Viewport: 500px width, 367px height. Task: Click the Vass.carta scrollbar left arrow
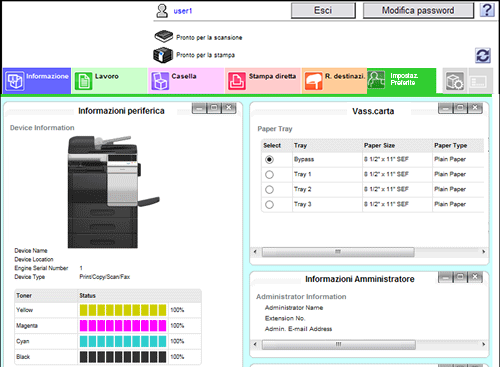(x=255, y=252)
